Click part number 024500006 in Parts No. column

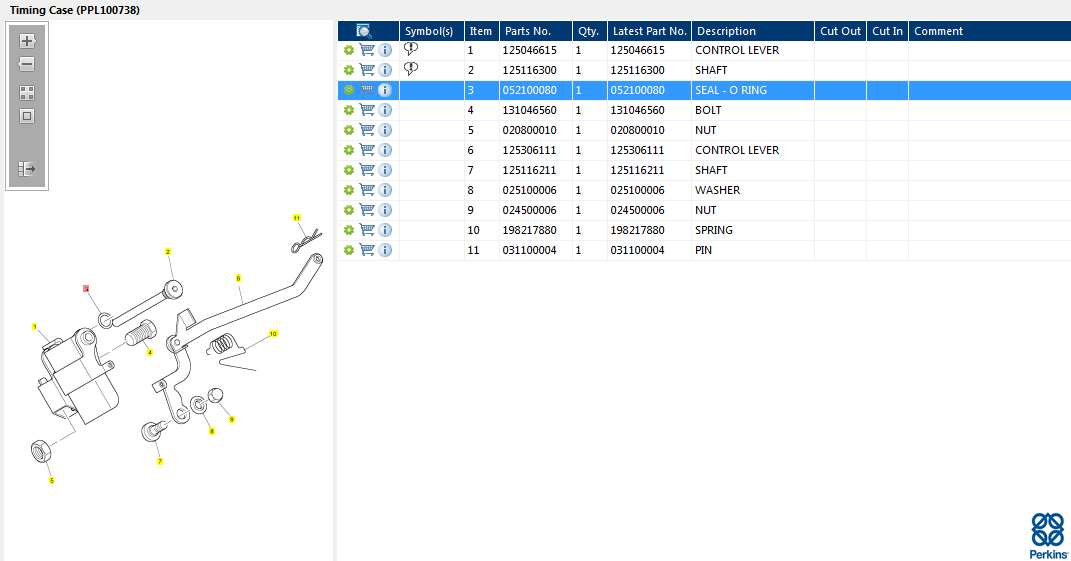[529, 210]
